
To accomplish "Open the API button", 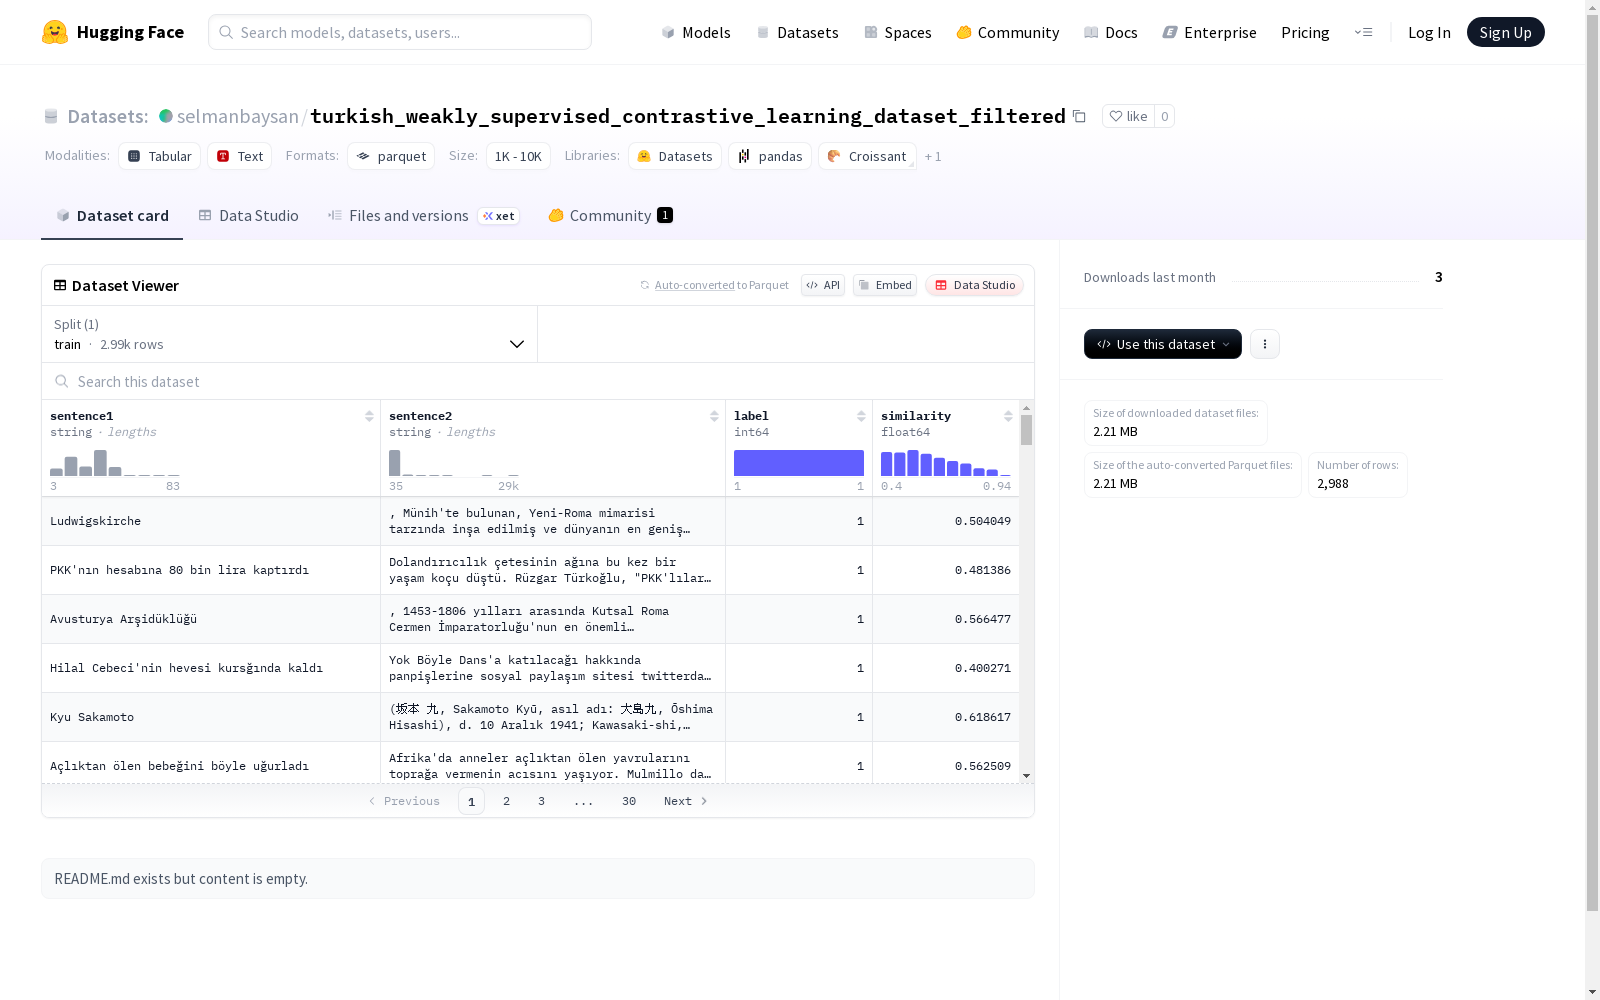I will coord(823,285).
